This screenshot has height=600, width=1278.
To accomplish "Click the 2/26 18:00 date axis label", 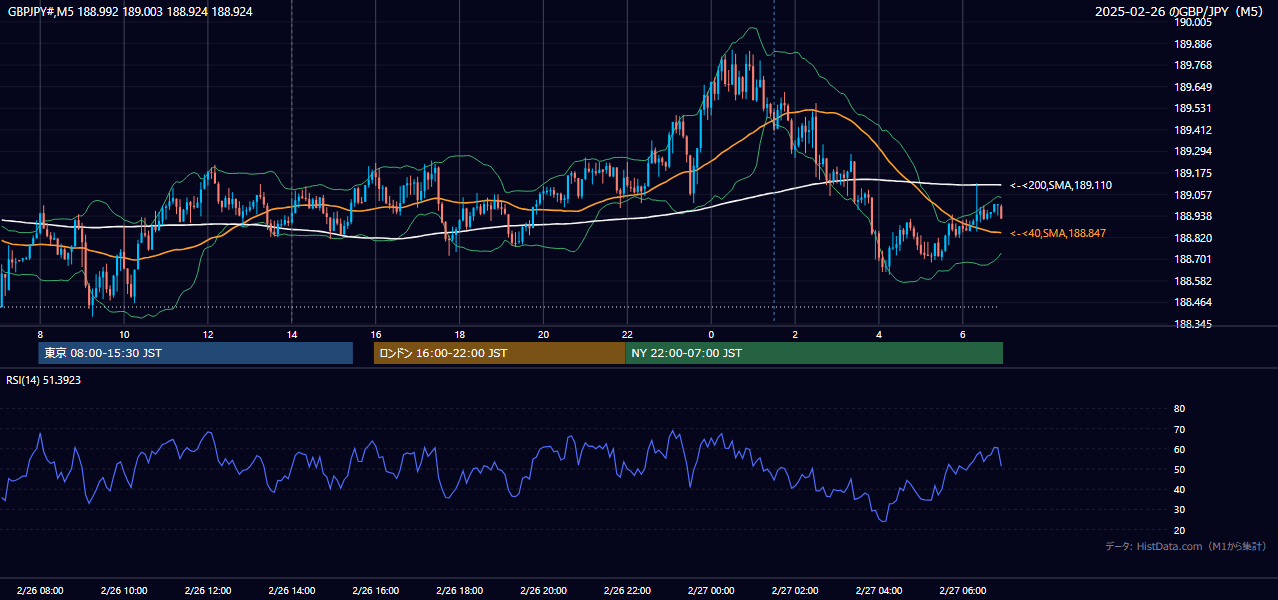I will [x=460, y=591].
